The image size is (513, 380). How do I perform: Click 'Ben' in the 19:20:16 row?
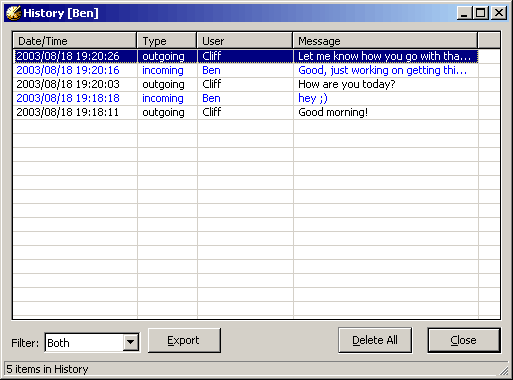[x=211, y=70]
